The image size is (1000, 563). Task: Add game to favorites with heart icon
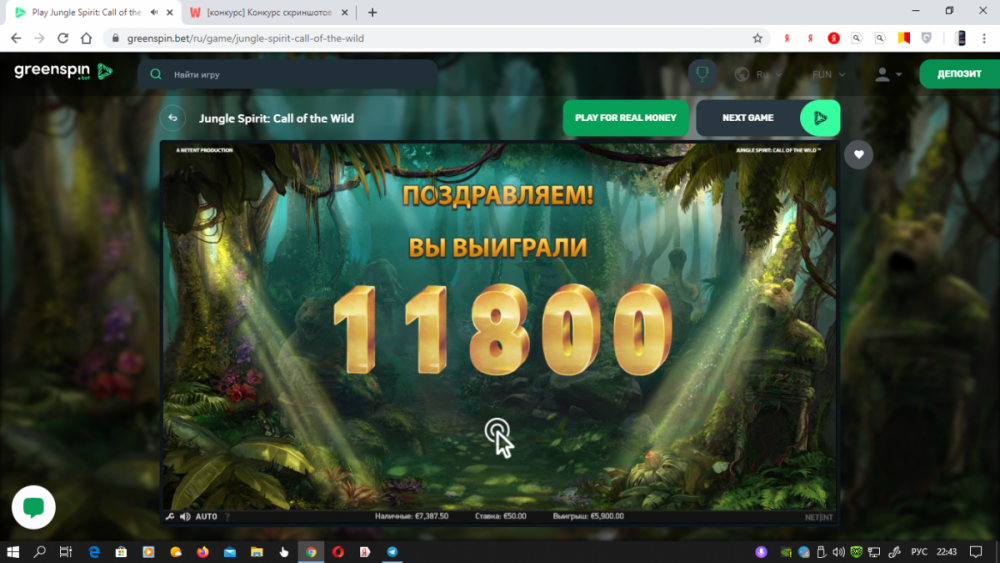click(x=858, y=154)
